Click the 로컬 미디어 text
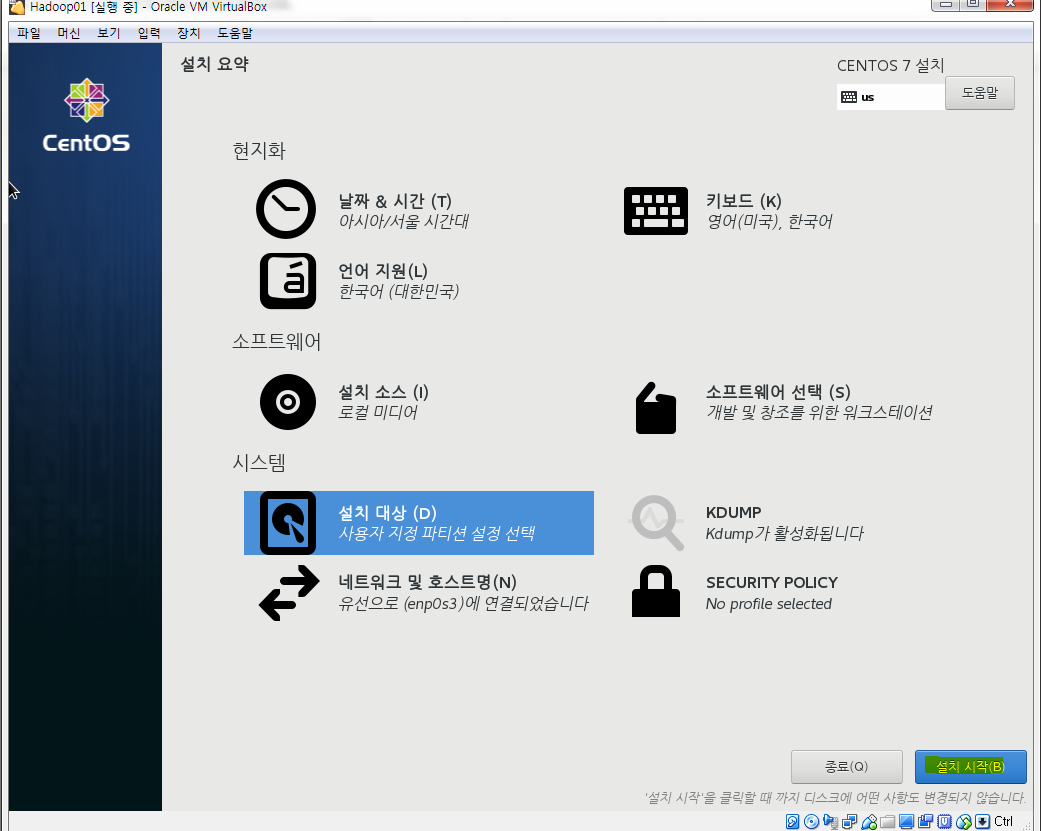This screenshot has width=1041, height=831. [378, 413]
